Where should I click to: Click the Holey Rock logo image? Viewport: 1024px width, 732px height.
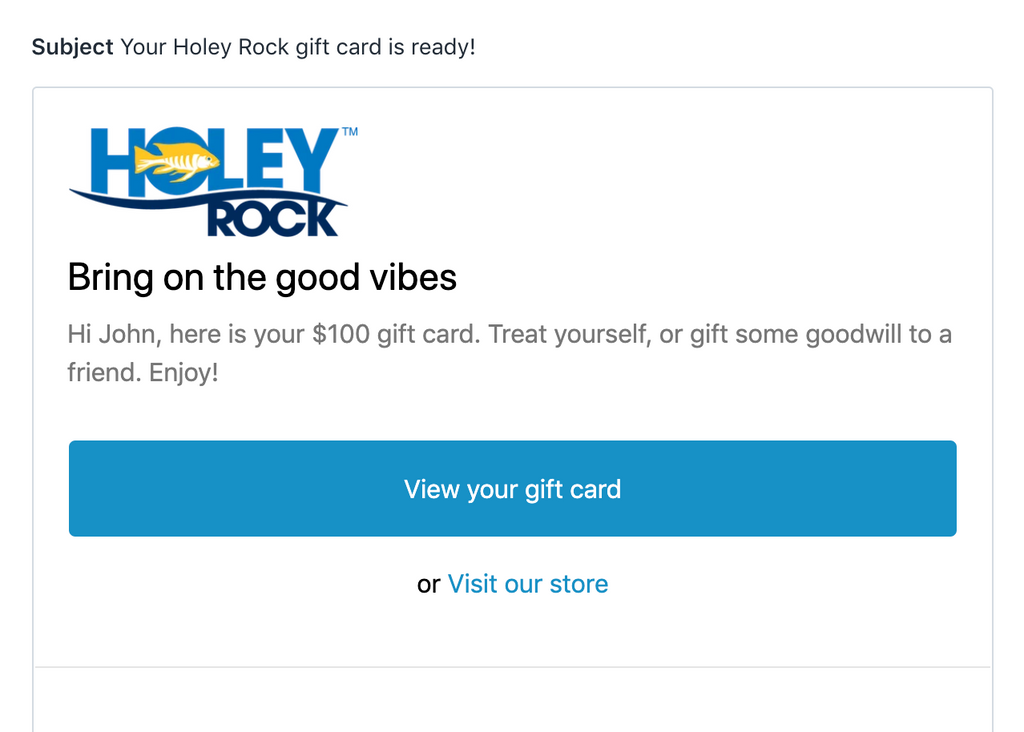[x=214, y=182]
